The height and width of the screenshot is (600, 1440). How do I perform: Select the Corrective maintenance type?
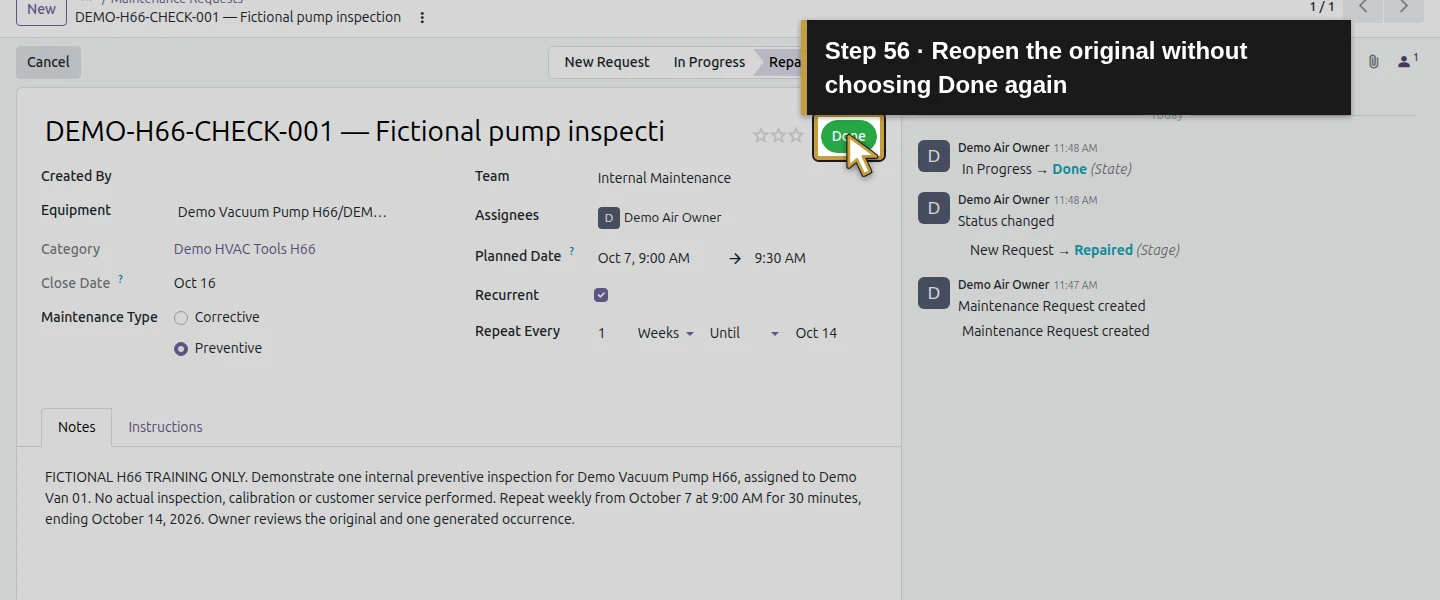[x=181, y=318]
